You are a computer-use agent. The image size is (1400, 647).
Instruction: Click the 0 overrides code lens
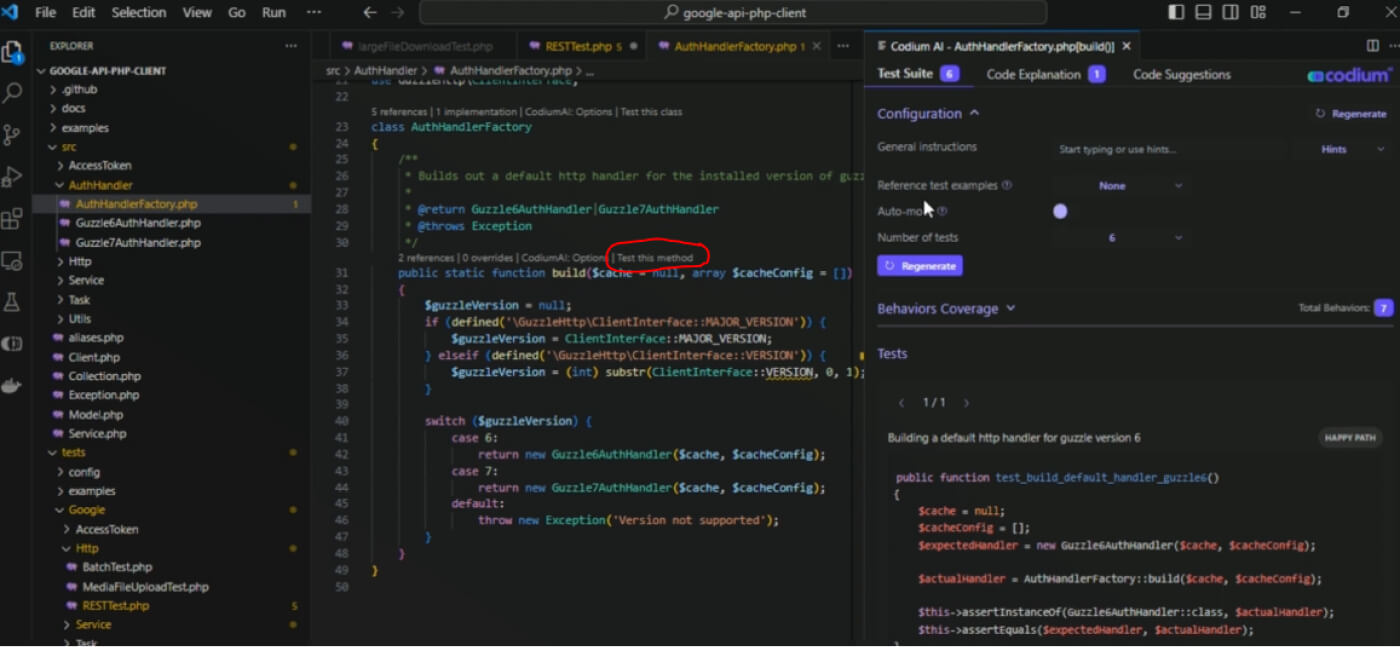coord(489,258)
